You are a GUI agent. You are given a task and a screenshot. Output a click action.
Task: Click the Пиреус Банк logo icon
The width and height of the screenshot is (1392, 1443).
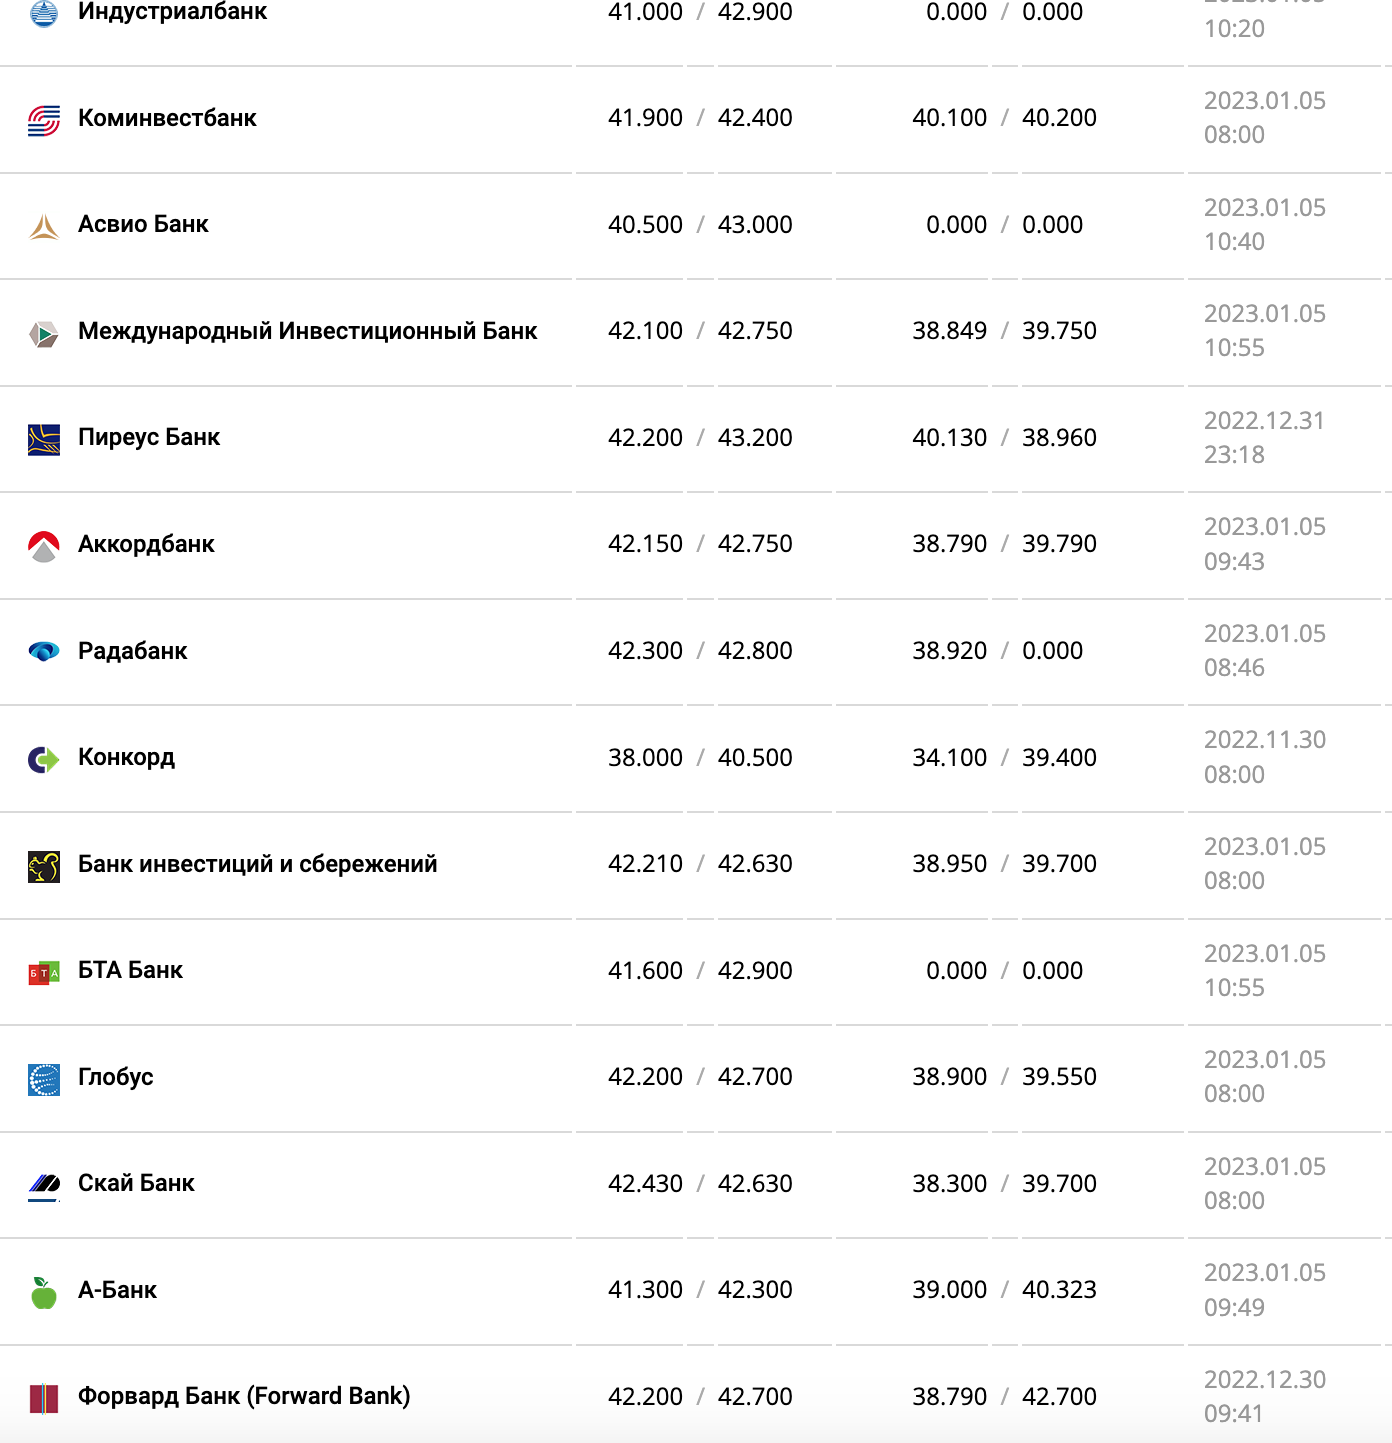(44, 439)
